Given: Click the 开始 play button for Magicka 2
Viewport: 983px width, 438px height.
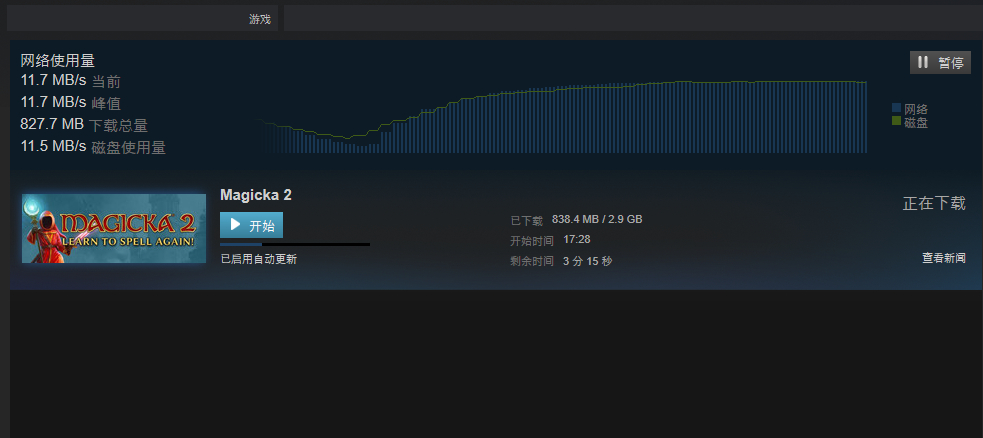Looking at the screenshot, I should 251,225.
